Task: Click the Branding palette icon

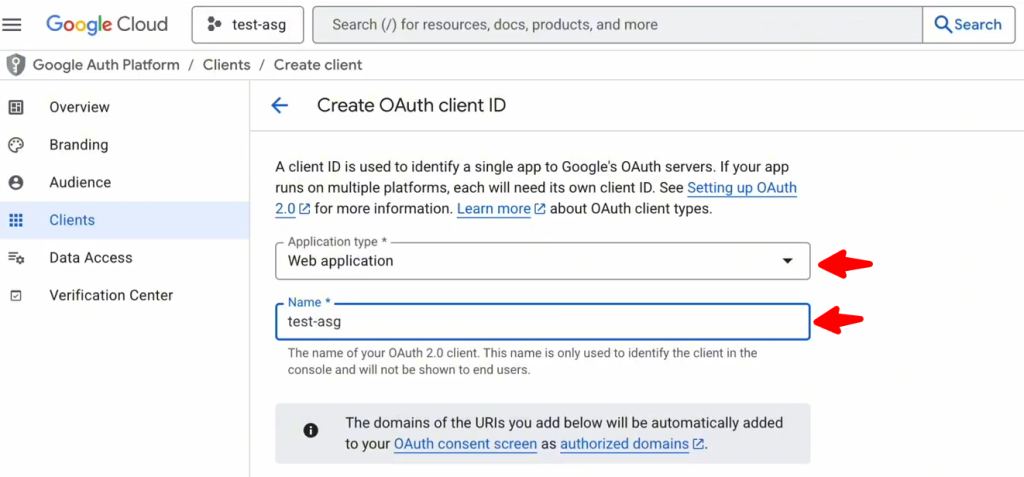Action: pos(16,145)
